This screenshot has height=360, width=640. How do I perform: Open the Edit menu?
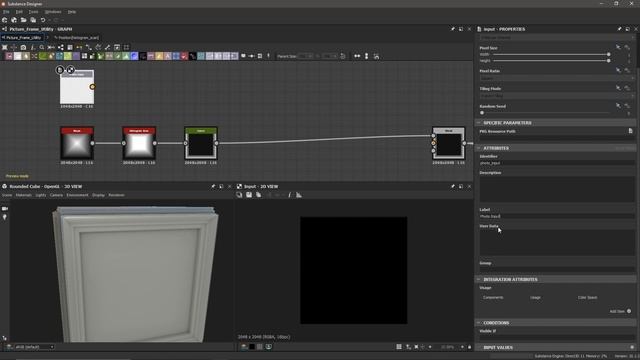19,12
